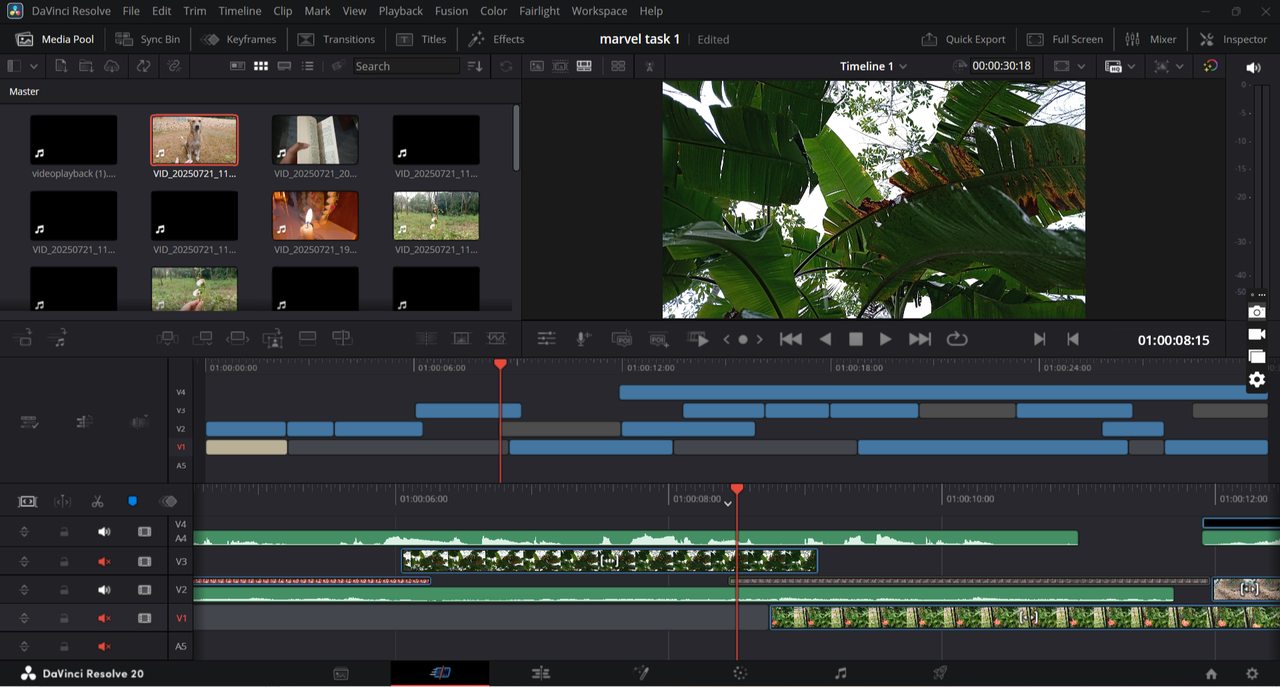Unmute track V3 audio

pyautogui.click(x=104, y=562)
